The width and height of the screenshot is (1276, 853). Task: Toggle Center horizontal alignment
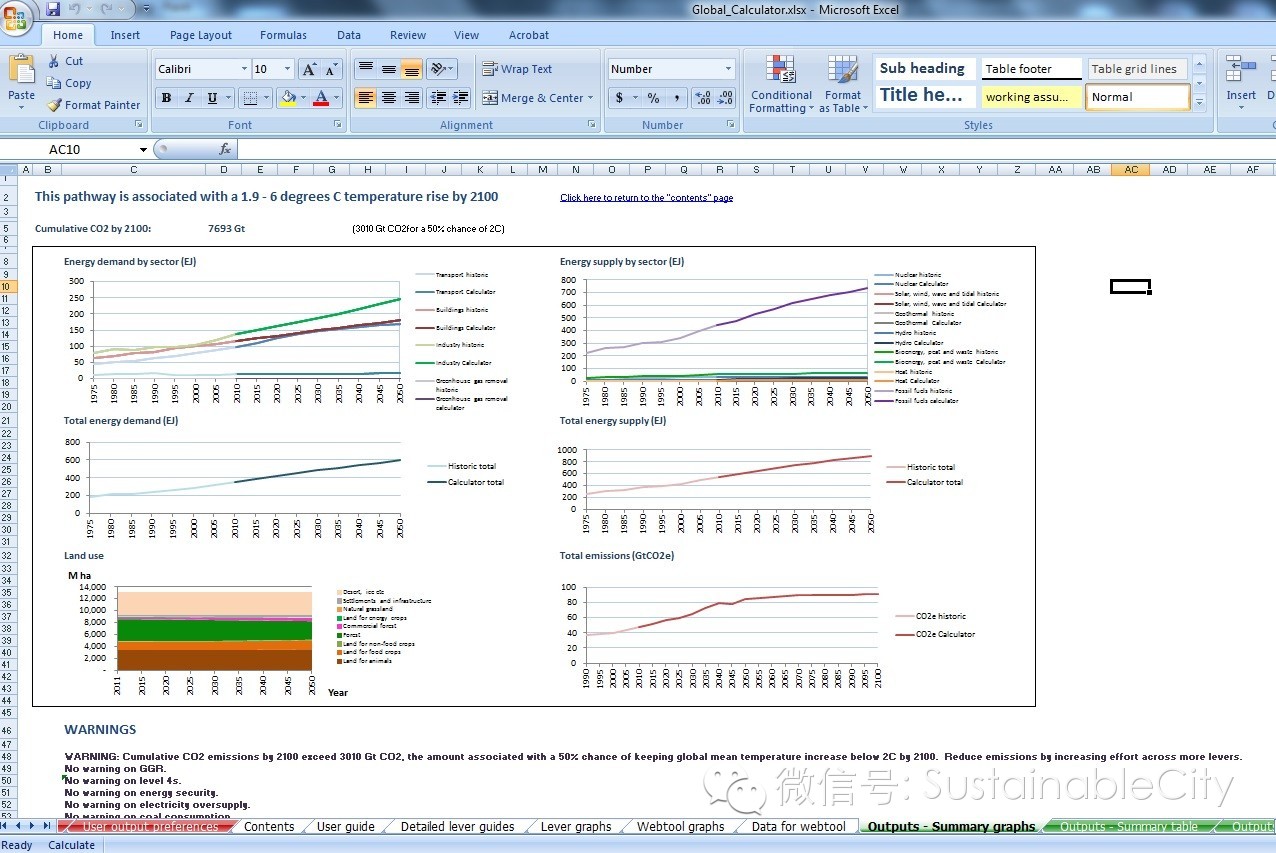[x=388, y=98]
